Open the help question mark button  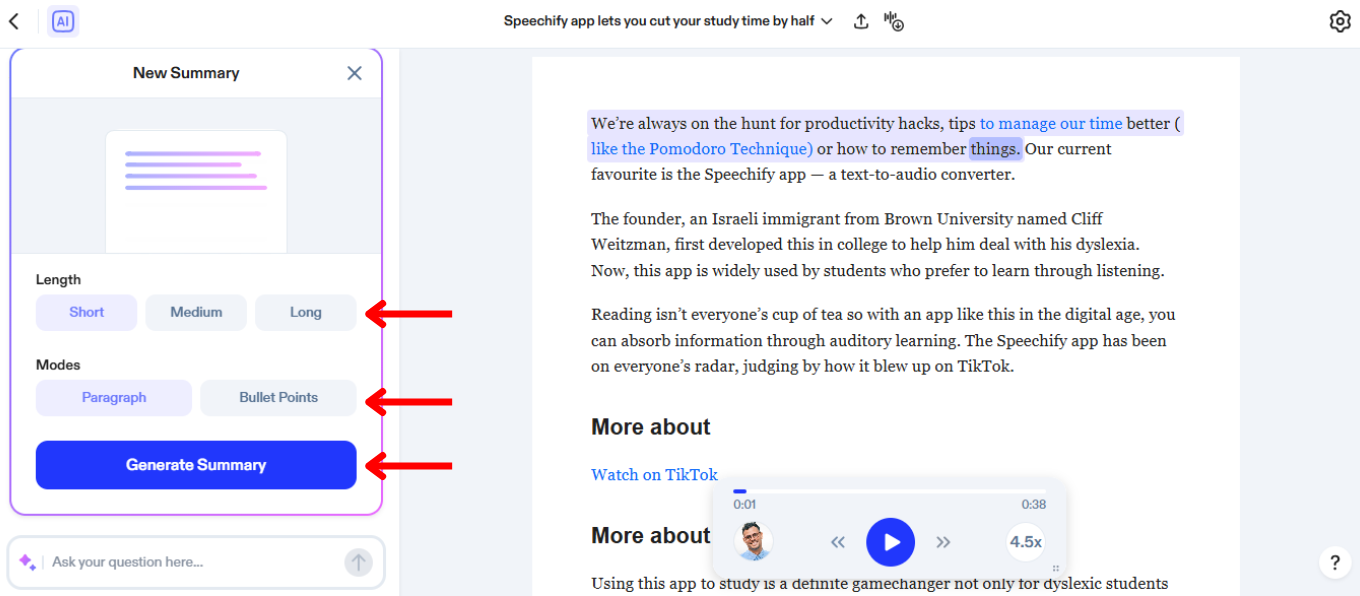[1335, 562]
